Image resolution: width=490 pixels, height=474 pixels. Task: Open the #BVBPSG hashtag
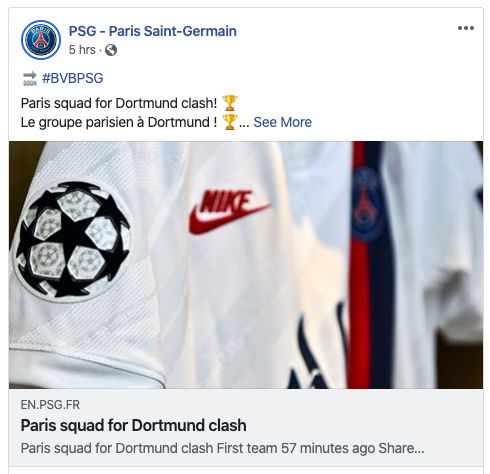(x=73, y=78)
